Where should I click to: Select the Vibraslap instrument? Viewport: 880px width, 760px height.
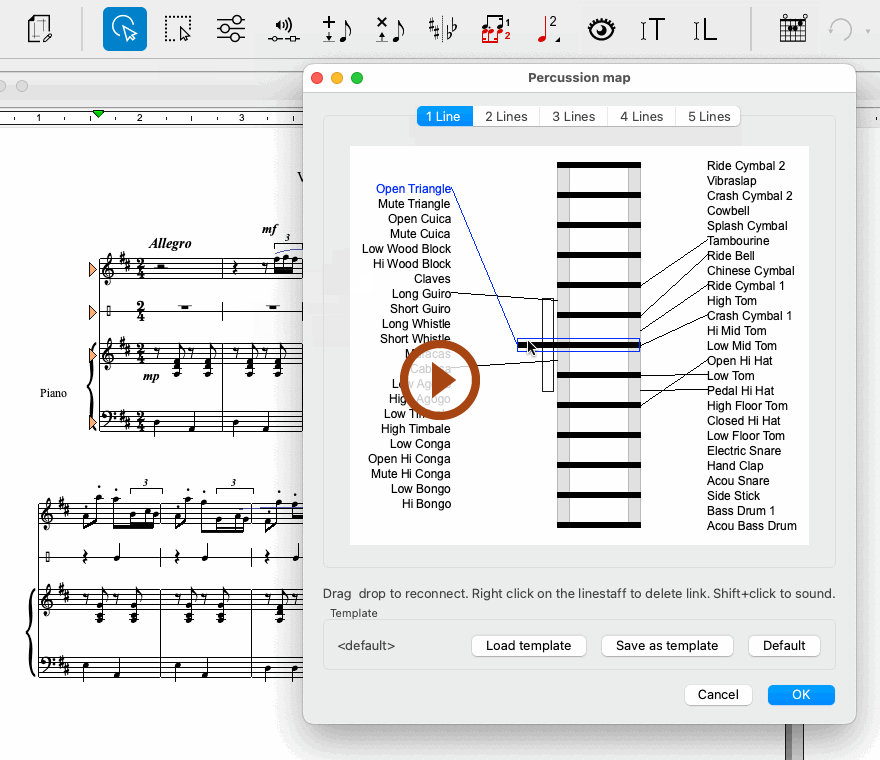point(731,181)
